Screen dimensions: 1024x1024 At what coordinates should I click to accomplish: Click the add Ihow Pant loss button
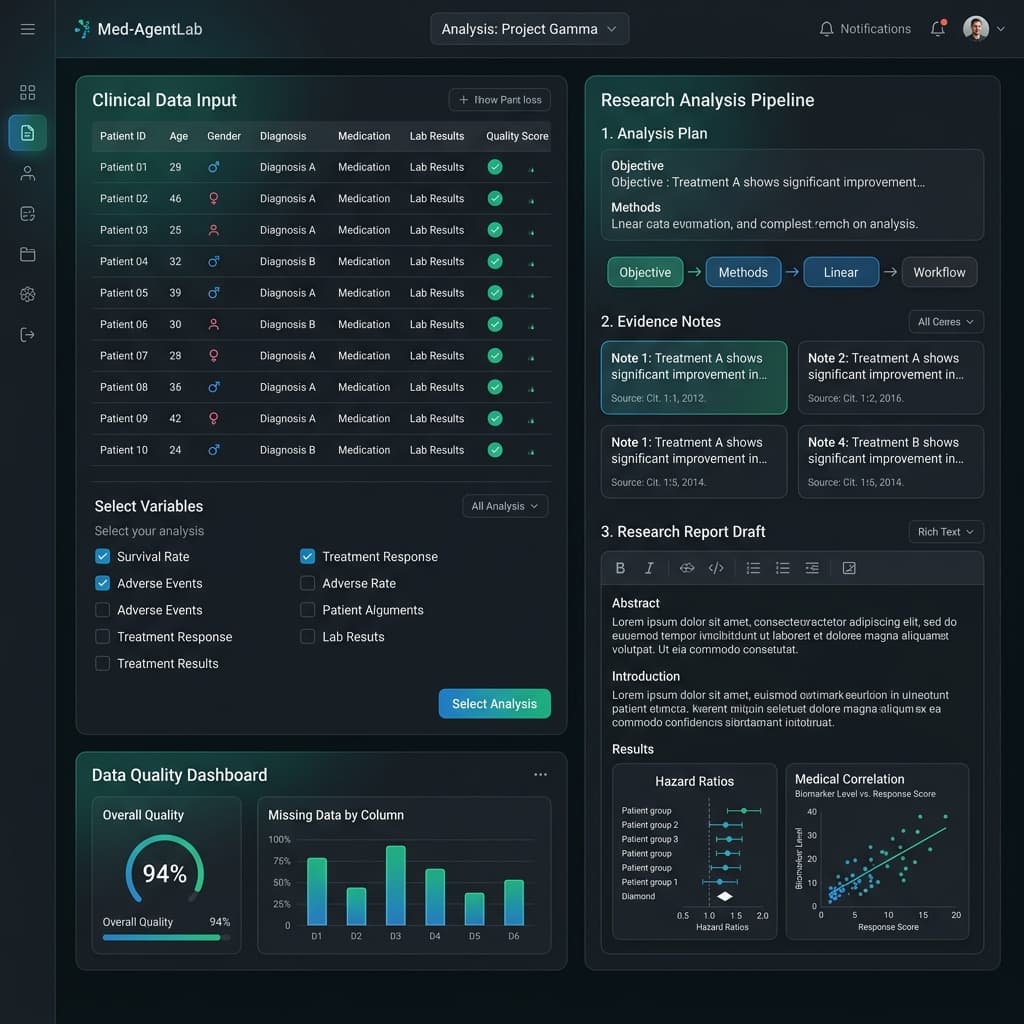click(500, 100)
